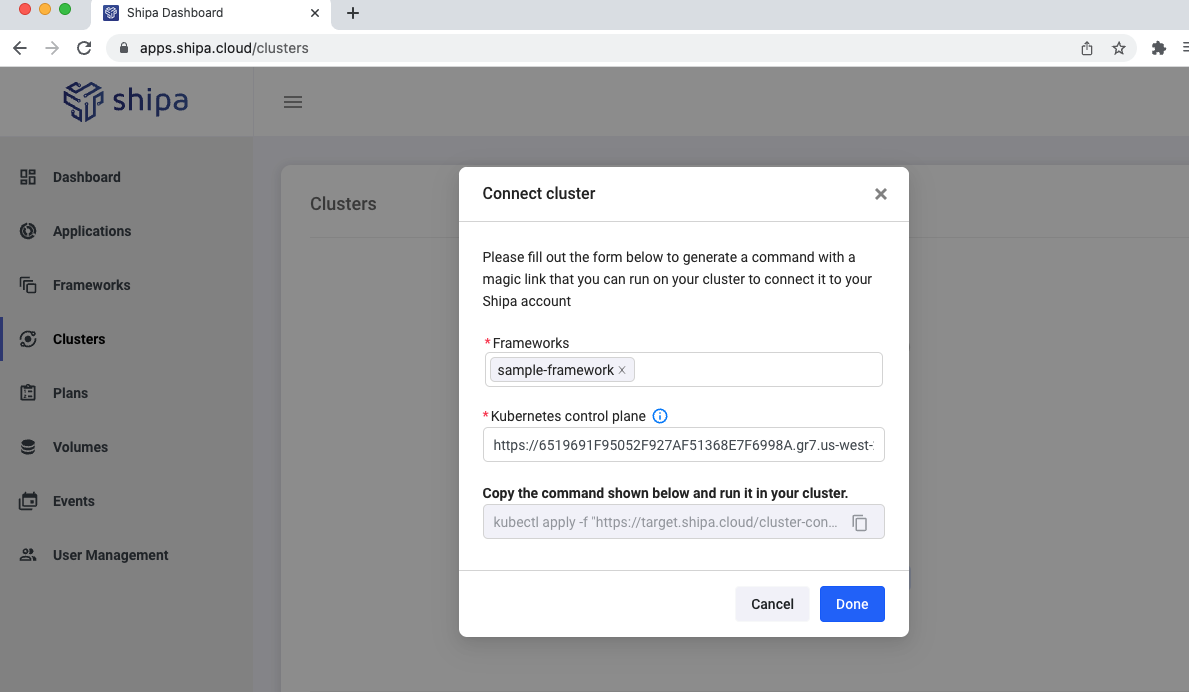Toggle the hamburger menu icon
Screen dimensions: 1189x692
point(293,102)
